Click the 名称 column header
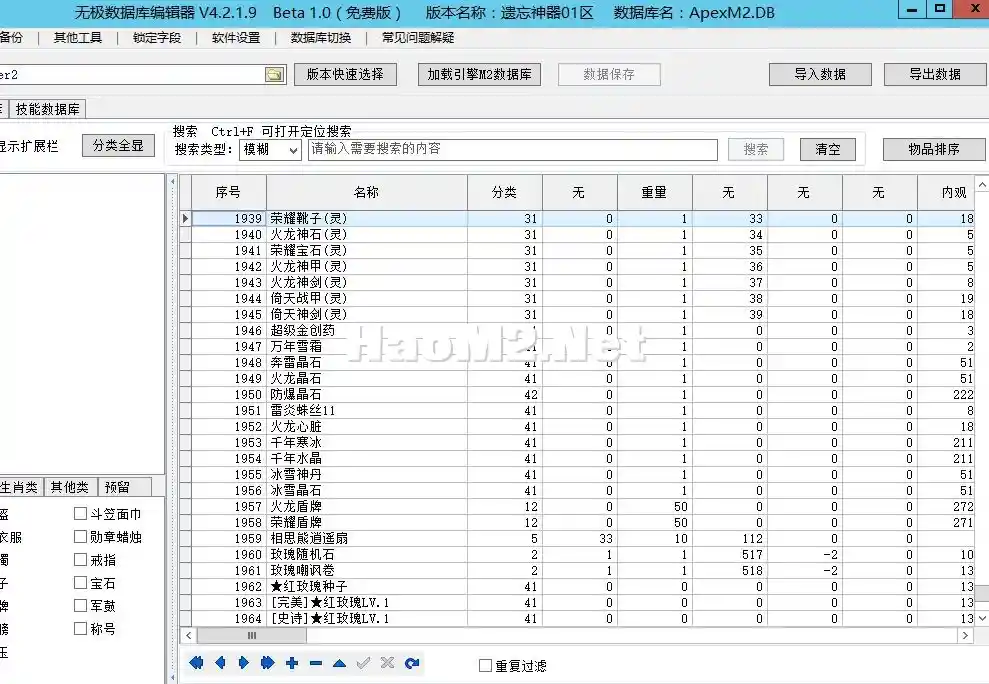 (366, 192)
